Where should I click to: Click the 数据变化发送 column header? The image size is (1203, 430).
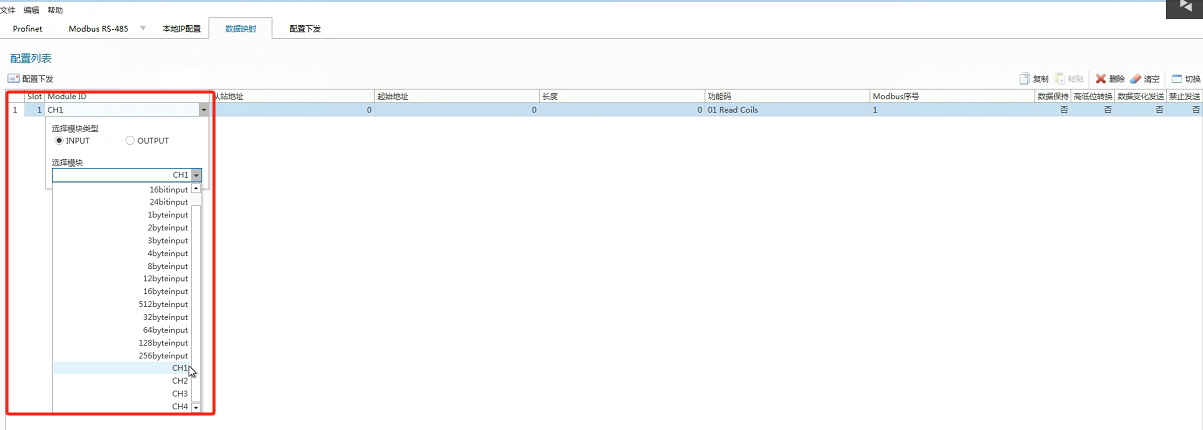(x=1140, y=97)
